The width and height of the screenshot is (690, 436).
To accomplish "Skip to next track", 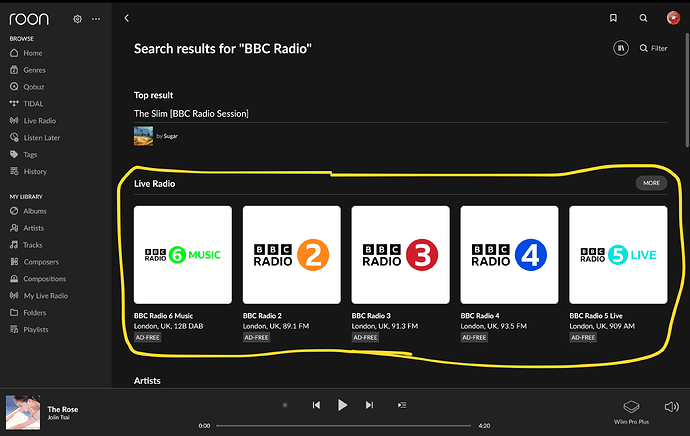I will click(x=369, y=405).
